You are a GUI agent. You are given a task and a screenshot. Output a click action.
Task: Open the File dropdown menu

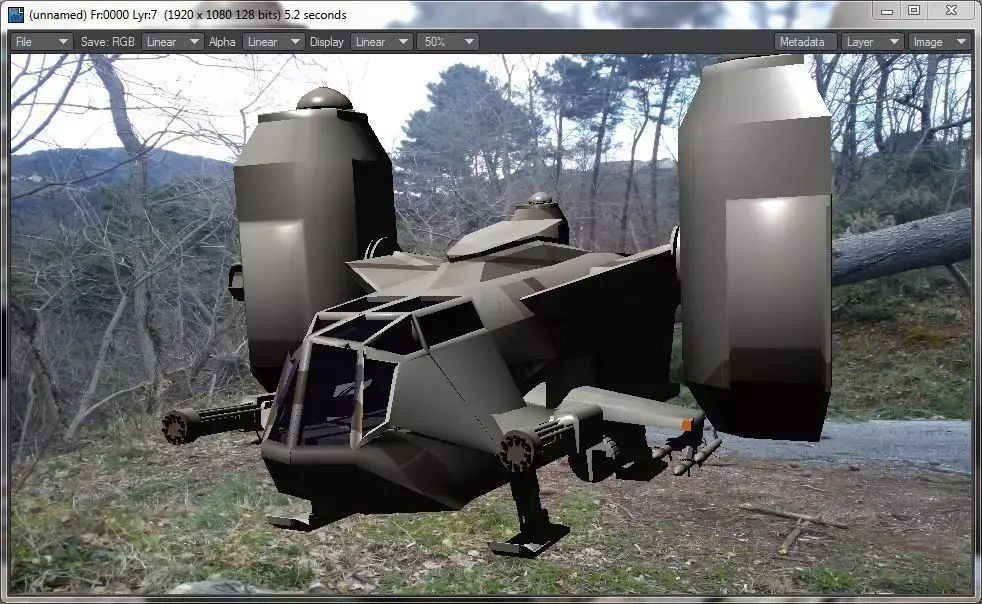pos(42,42)
